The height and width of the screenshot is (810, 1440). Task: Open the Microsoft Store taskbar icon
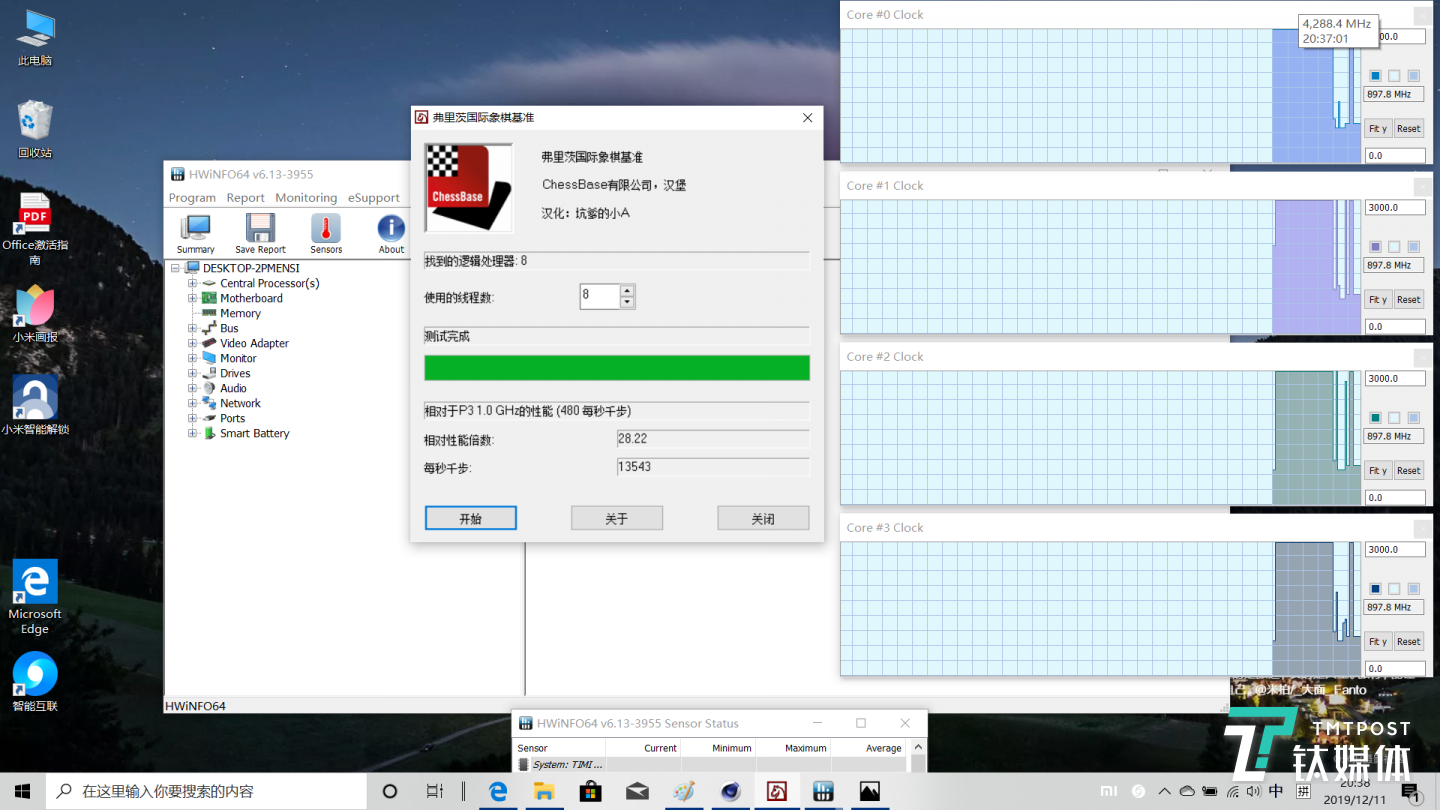point(590,791)
